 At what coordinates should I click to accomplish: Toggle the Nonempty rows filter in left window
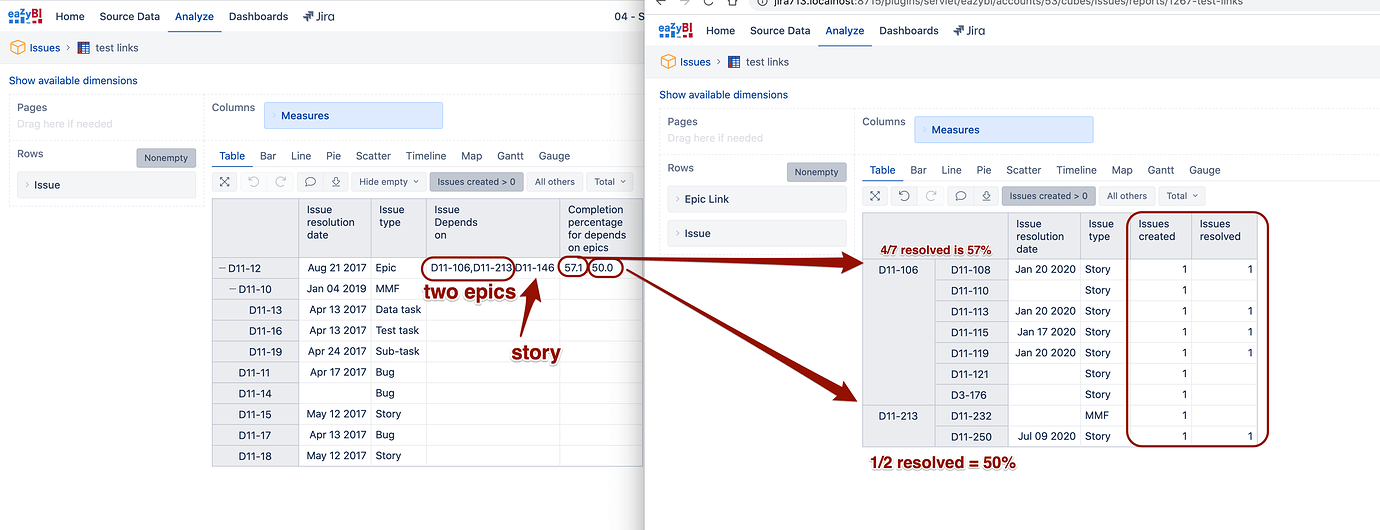click(166, 158)
